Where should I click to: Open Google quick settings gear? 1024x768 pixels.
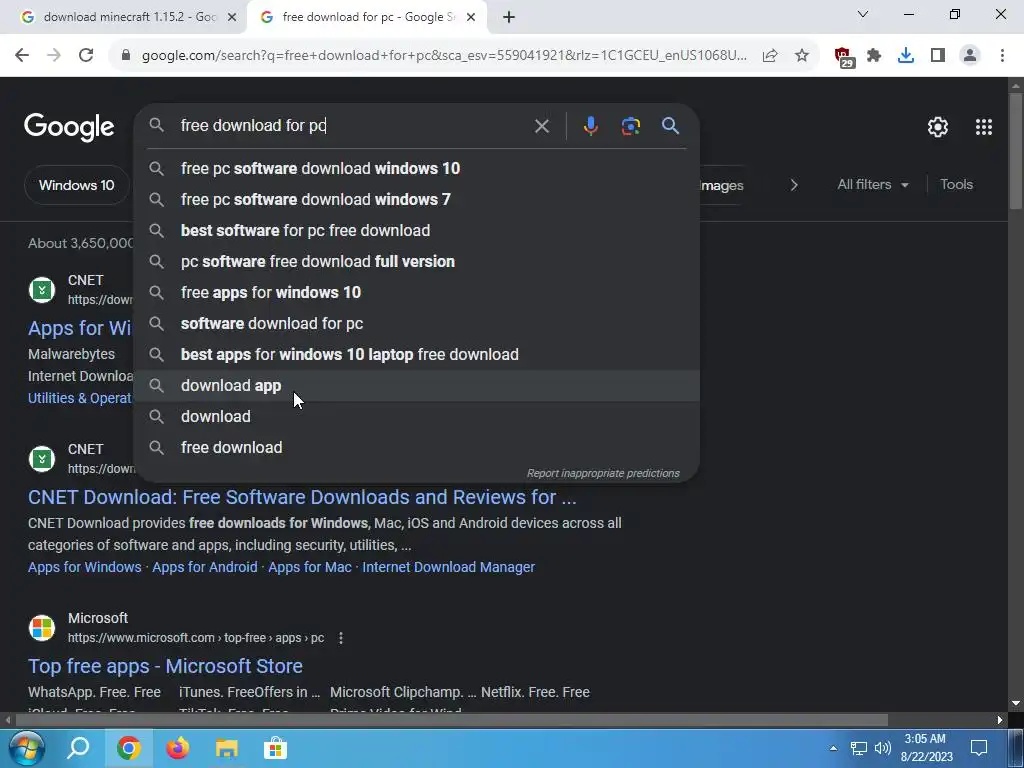[938, 127]
